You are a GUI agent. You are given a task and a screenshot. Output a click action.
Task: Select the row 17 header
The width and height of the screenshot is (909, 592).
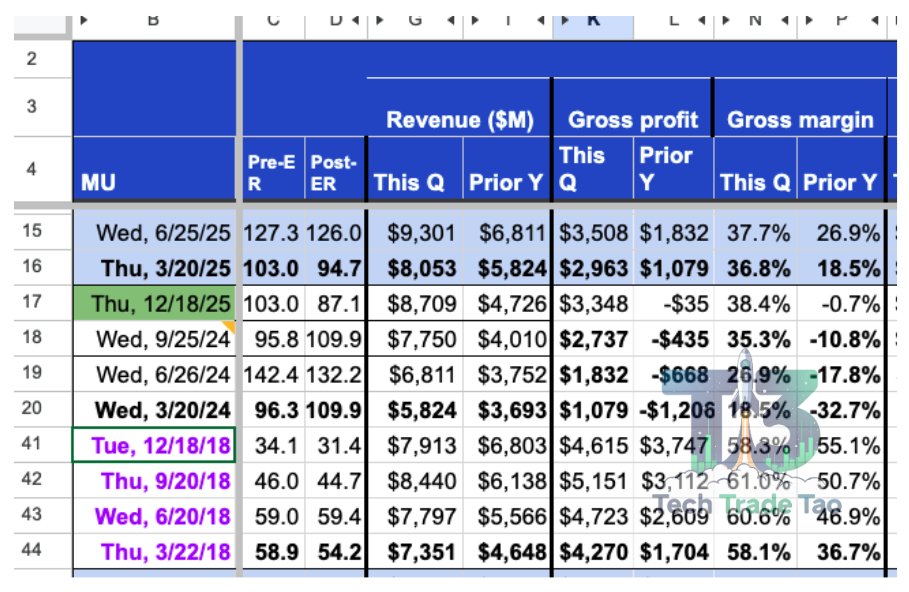tap(42, 302)
